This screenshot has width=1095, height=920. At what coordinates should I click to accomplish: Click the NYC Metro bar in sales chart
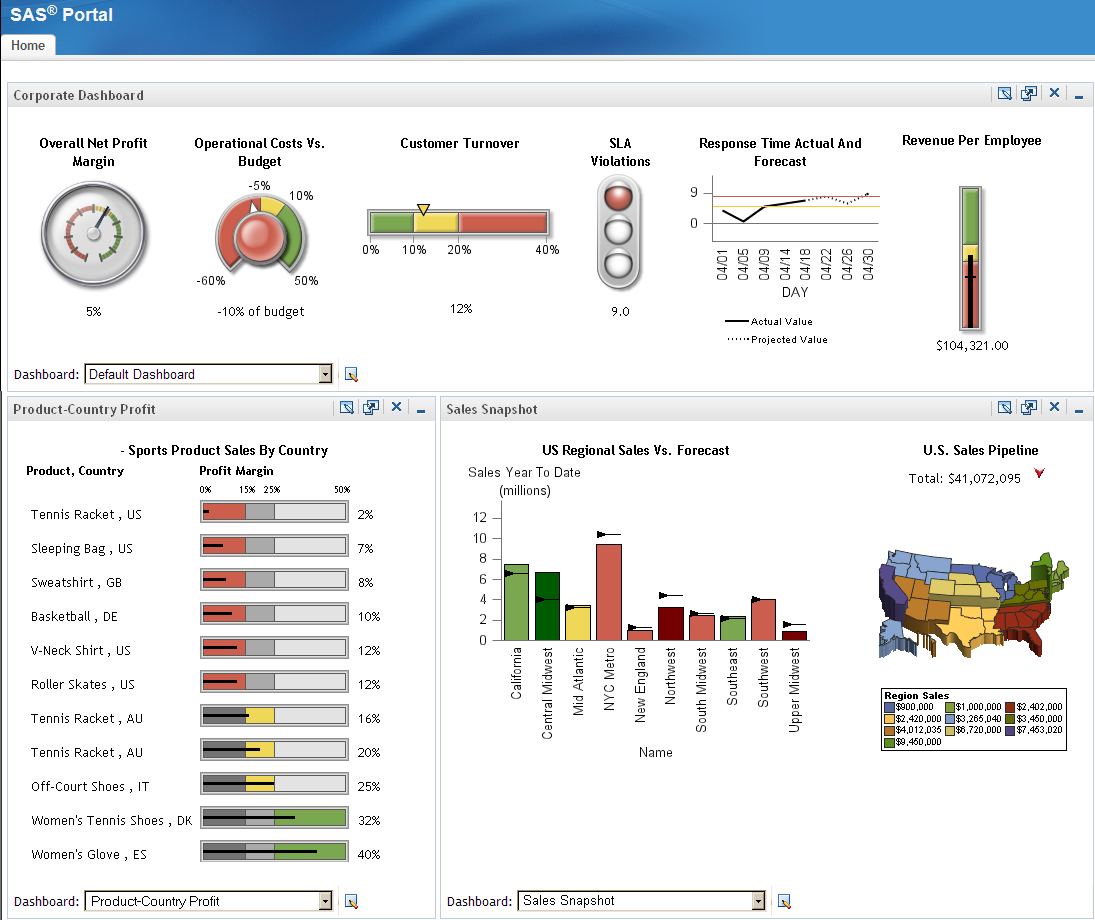tap(609, 591)
